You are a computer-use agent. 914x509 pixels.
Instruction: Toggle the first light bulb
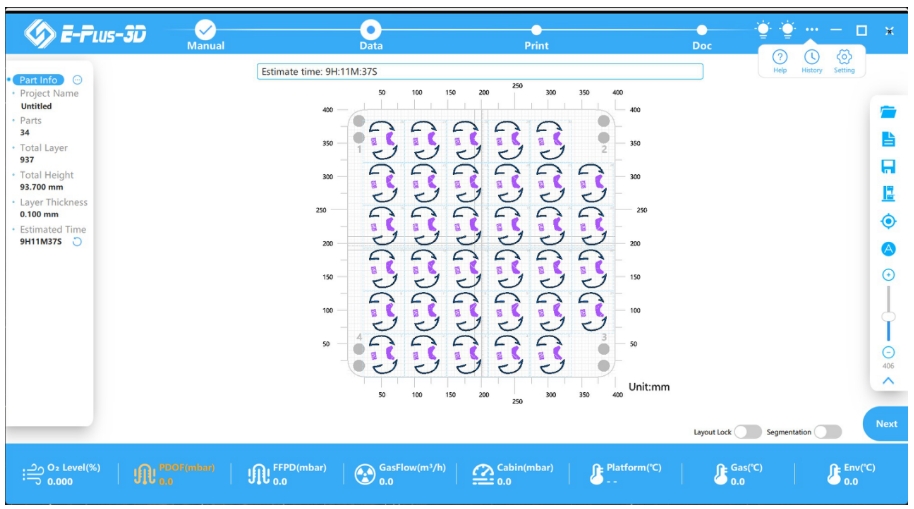pos(763,30)
